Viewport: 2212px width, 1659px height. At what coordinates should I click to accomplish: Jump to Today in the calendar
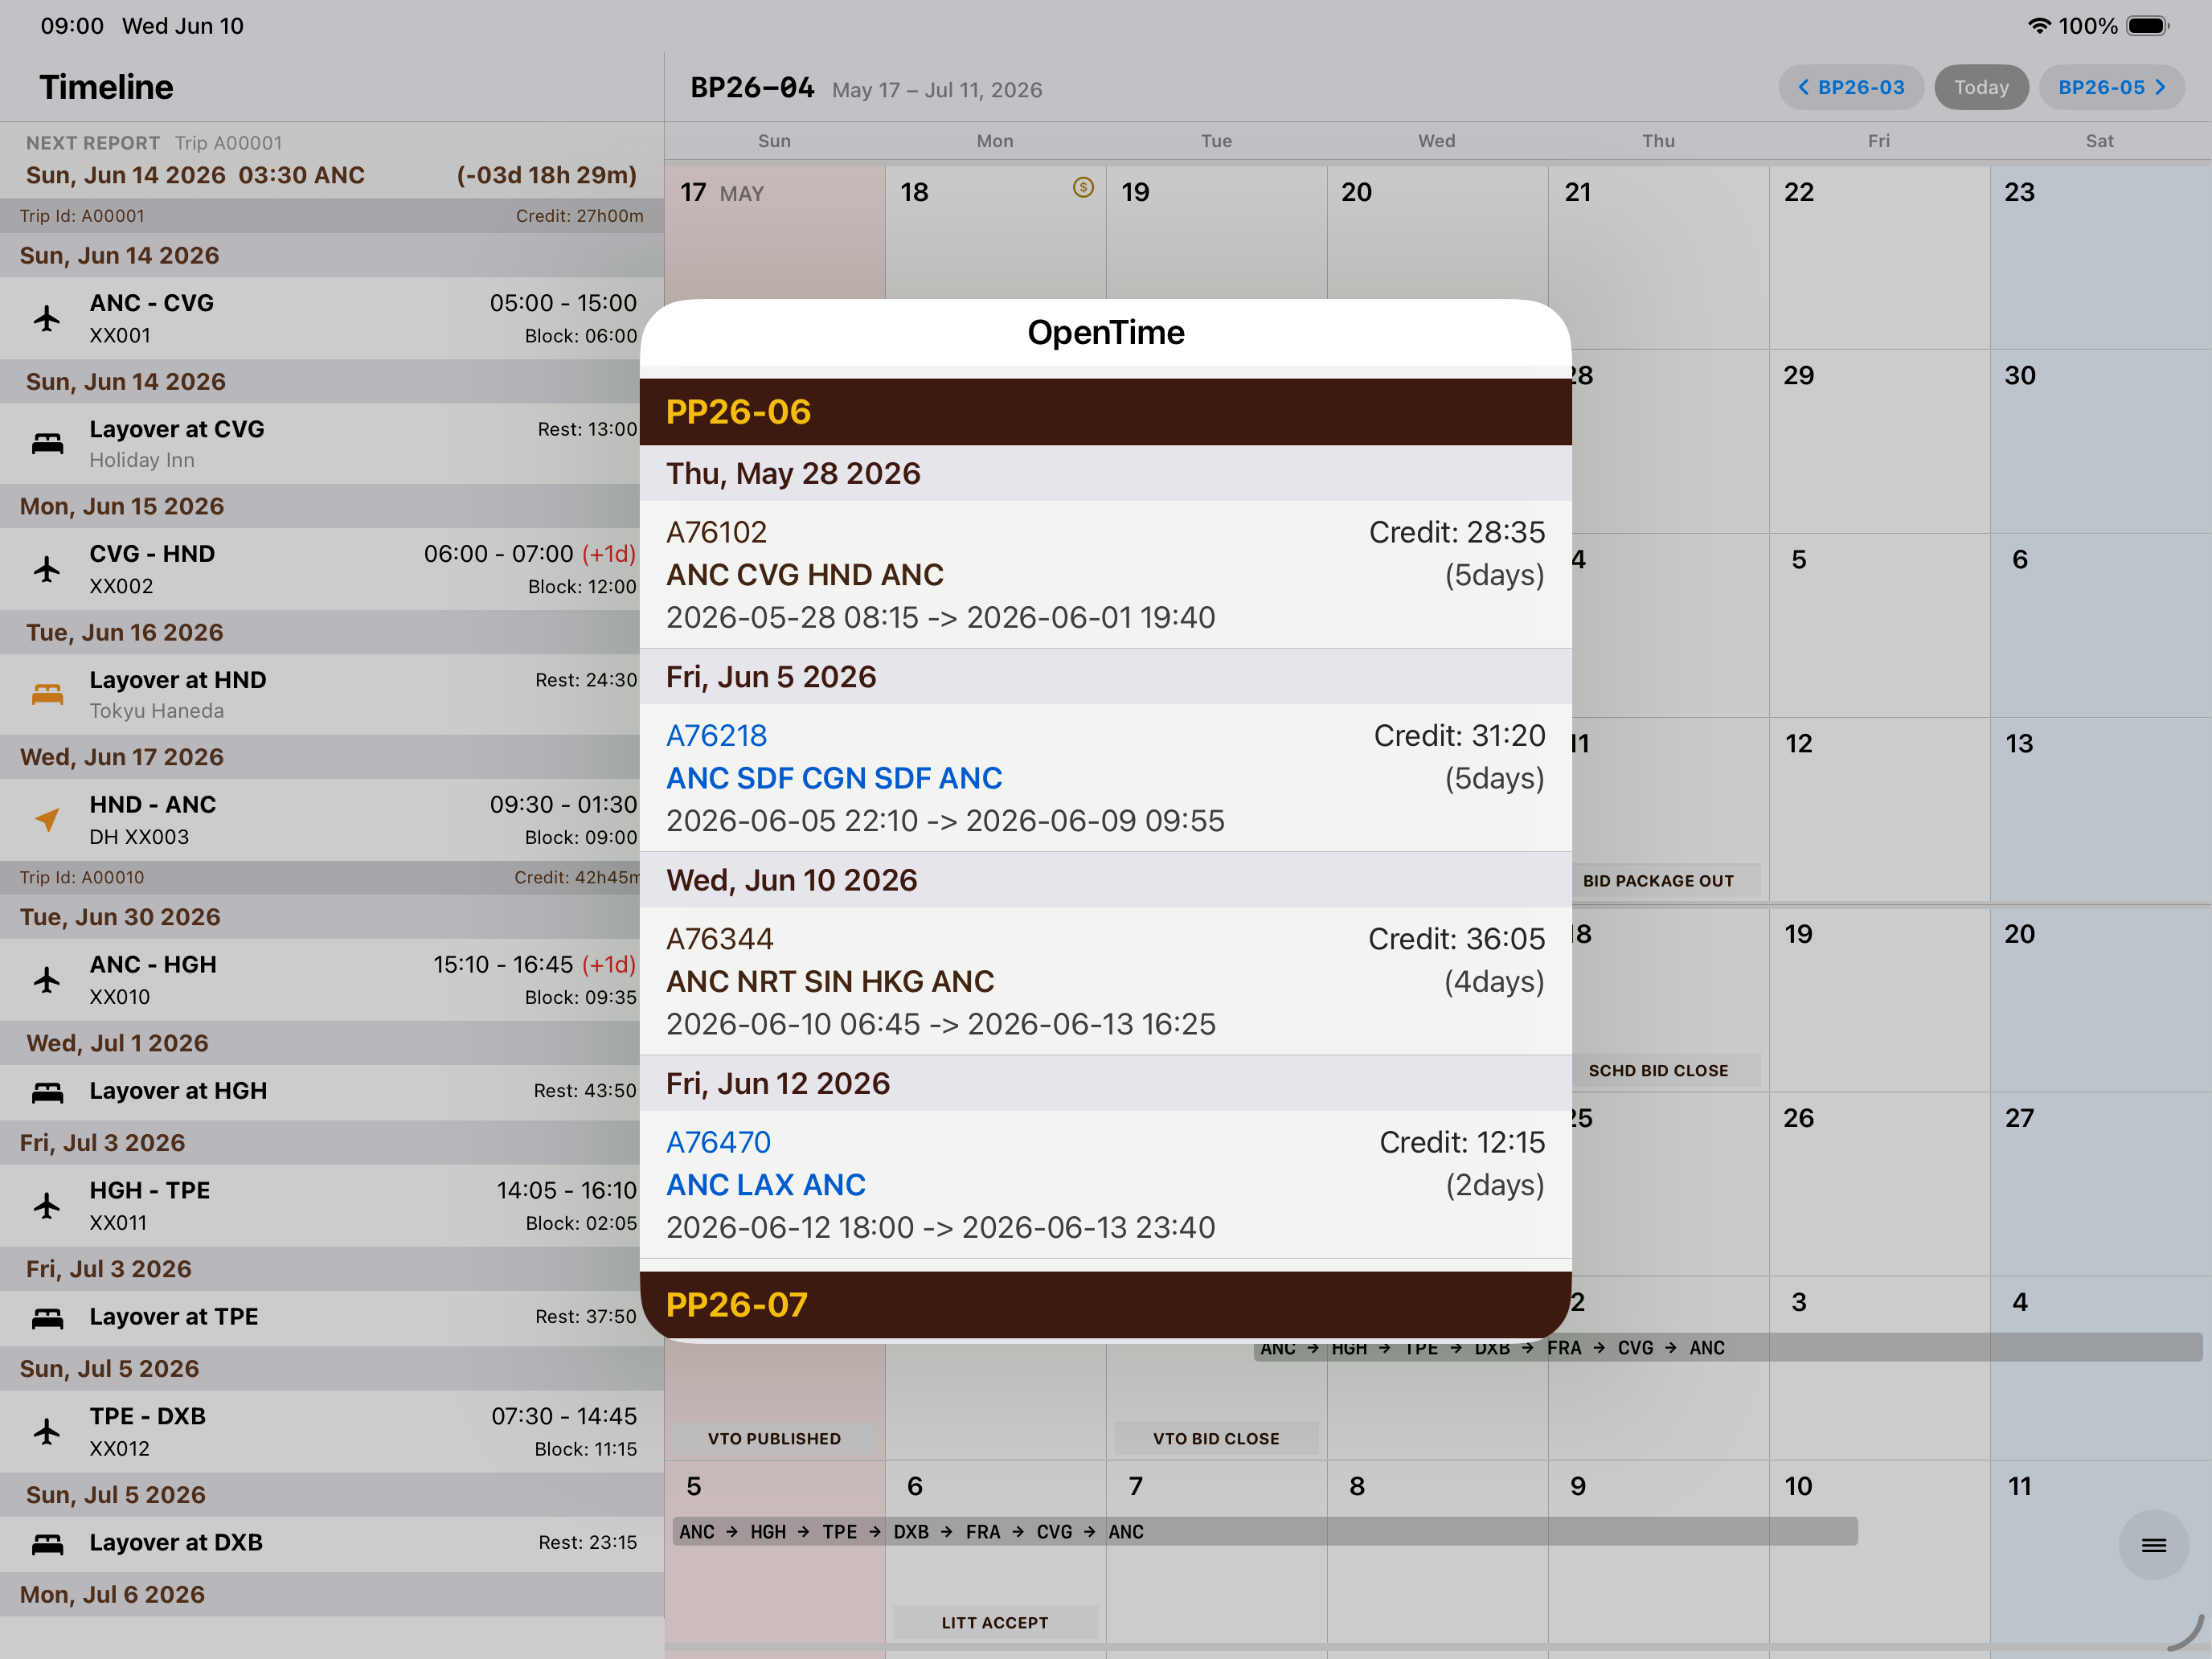point(1981,87)
